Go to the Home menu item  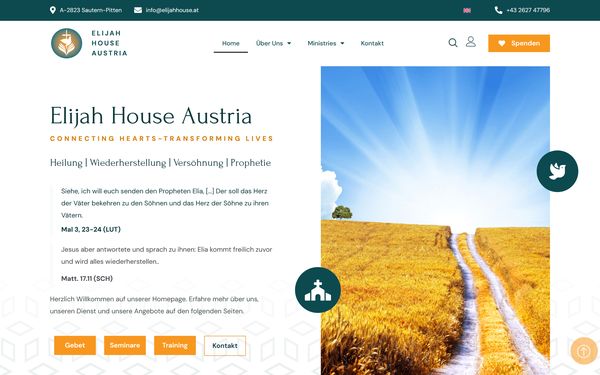click(x=231, y=43)
